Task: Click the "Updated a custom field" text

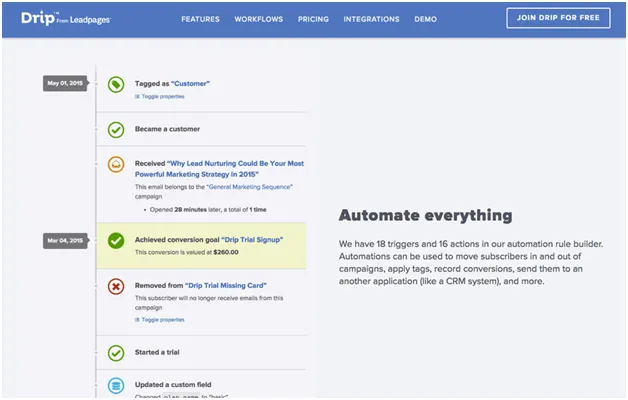Action: (173, 384)
